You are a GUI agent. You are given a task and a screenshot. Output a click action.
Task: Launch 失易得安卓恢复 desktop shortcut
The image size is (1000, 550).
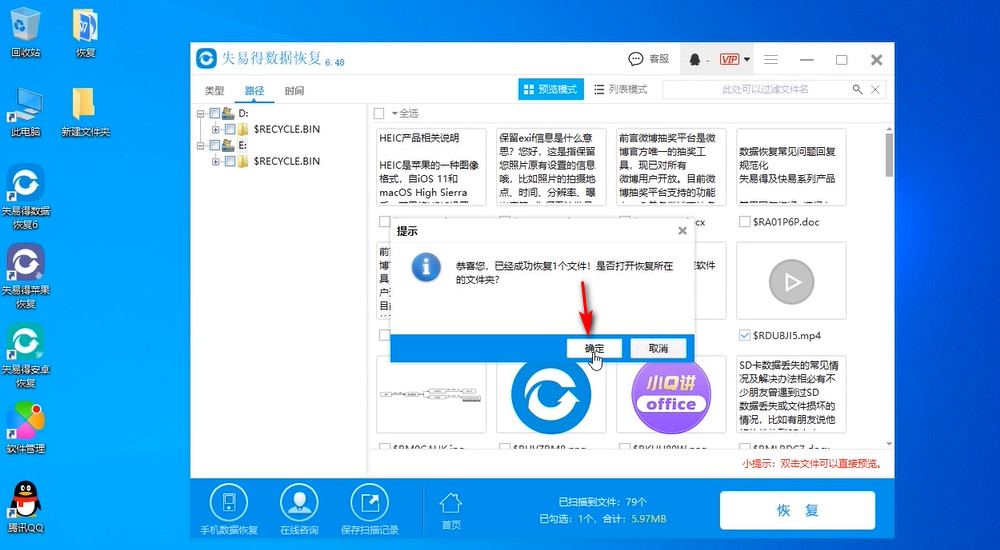coord(26,341)
